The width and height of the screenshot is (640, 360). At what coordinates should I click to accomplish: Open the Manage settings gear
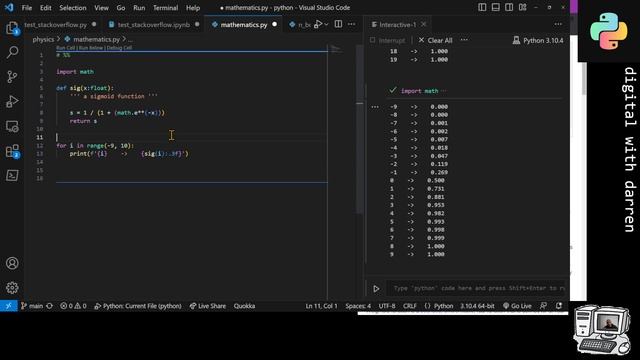pos(12,288)
